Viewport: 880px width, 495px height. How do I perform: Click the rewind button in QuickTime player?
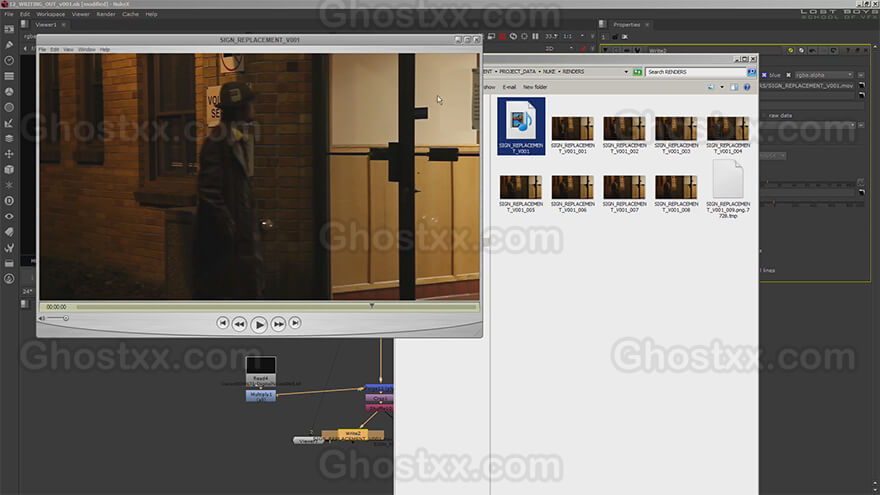coord(239,324)
